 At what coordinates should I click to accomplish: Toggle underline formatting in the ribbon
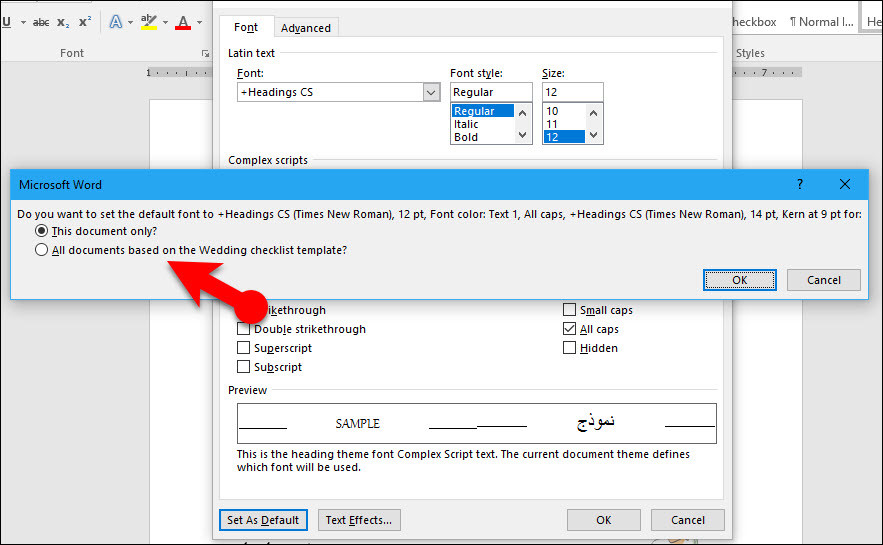[7, 22]
